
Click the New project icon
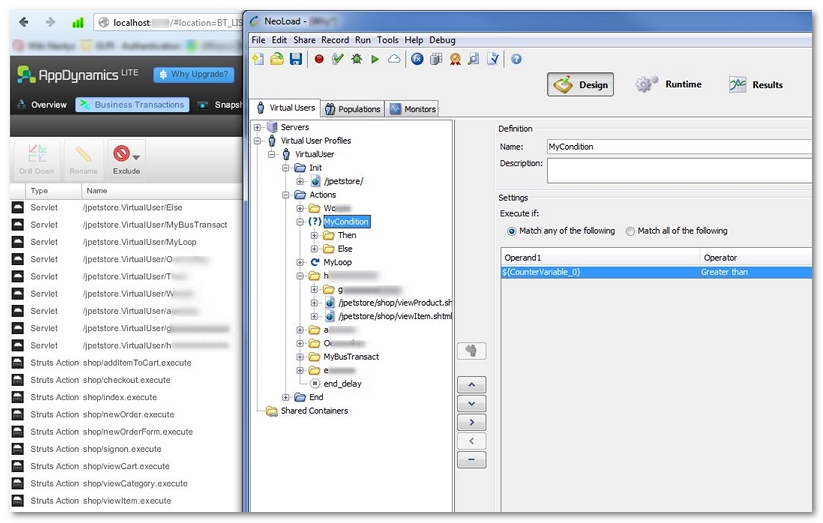pyautogui.click(x=258, y=59)
